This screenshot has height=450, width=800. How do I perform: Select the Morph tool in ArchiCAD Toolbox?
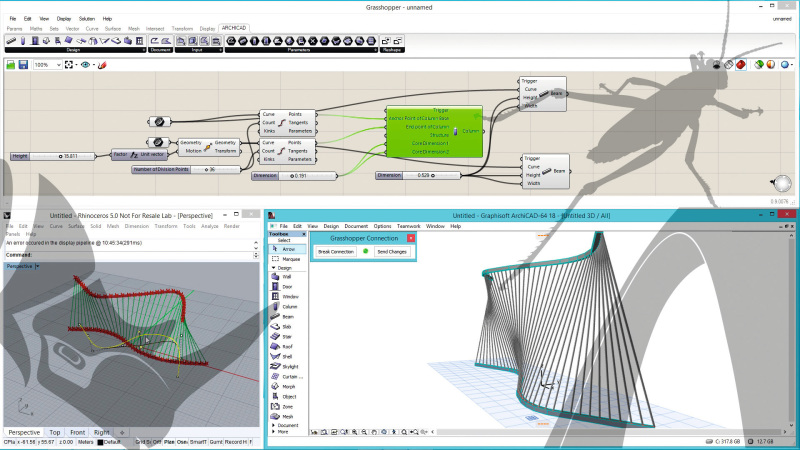pos(287,387)
